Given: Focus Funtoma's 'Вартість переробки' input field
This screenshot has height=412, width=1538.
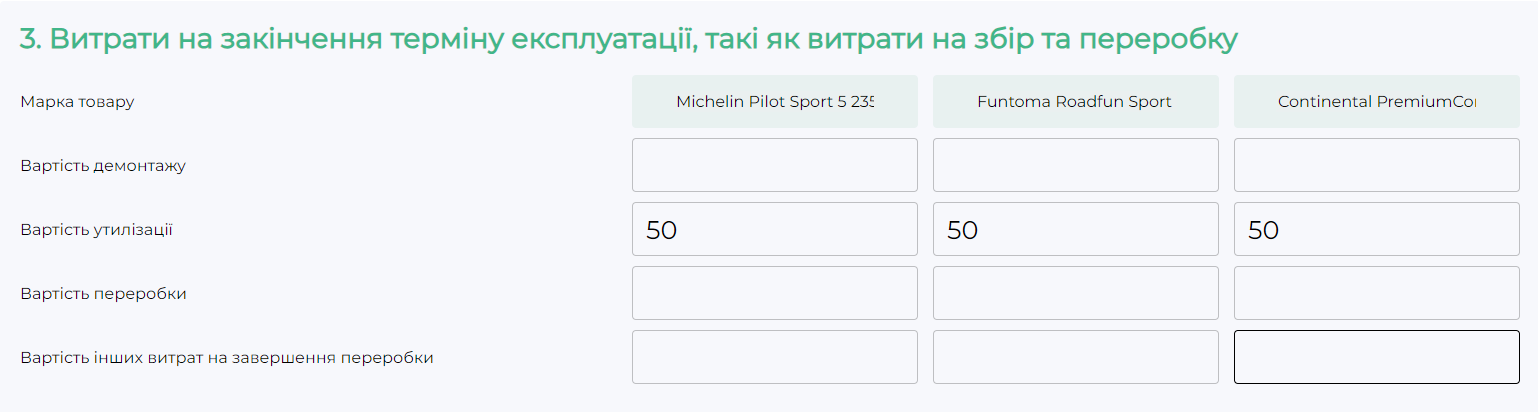Looking at the screenshot, I should [x=1075, y=293].
